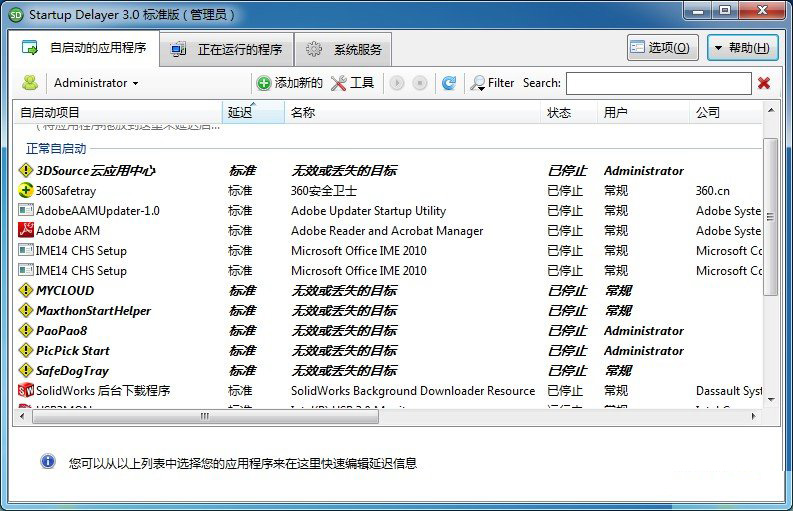Viewport: 793px width, 511px height.
Task: Click PaoPao8 row's Administrator user cell
Action: pos(643,330)
